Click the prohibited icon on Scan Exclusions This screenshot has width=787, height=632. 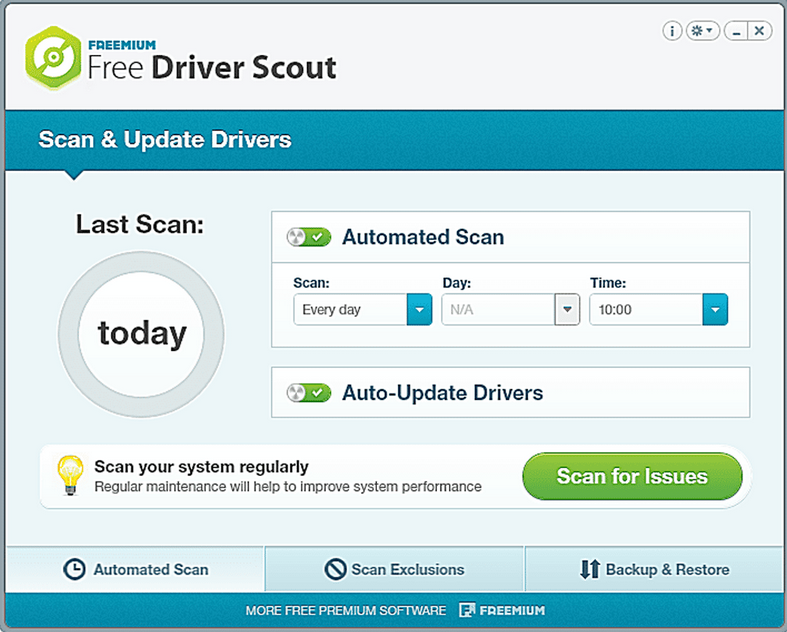[x=335, y=569]
